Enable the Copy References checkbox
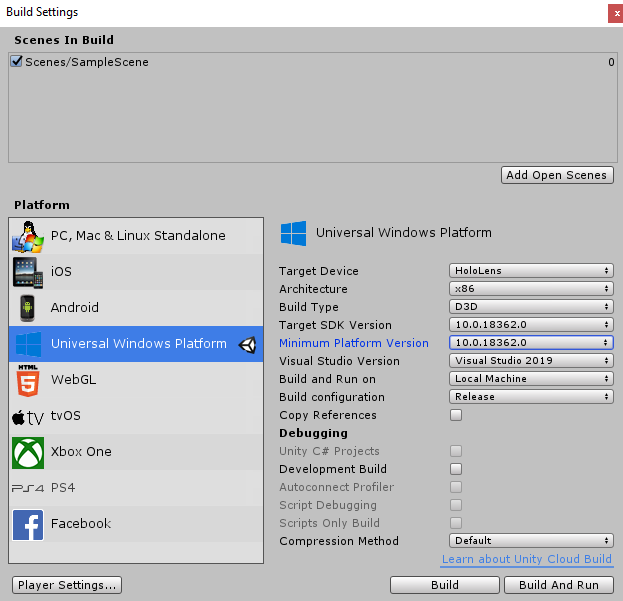623x601 pixels. [456, 415]
